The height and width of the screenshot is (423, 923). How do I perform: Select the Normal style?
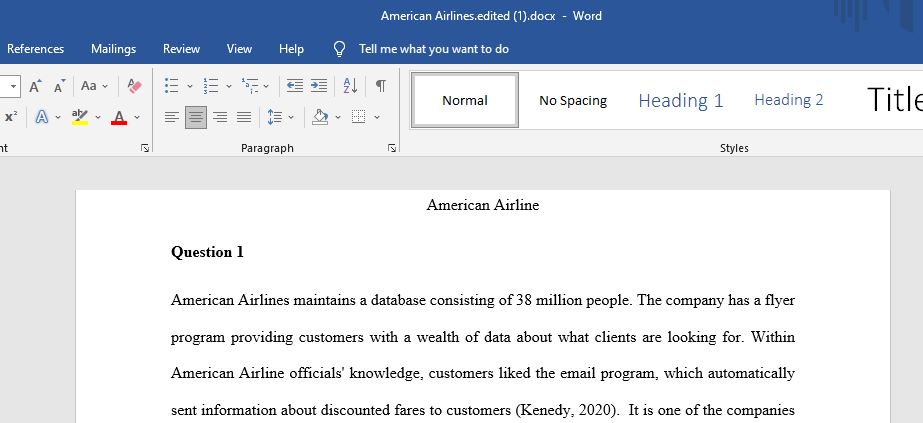click(x=465, y=100)
